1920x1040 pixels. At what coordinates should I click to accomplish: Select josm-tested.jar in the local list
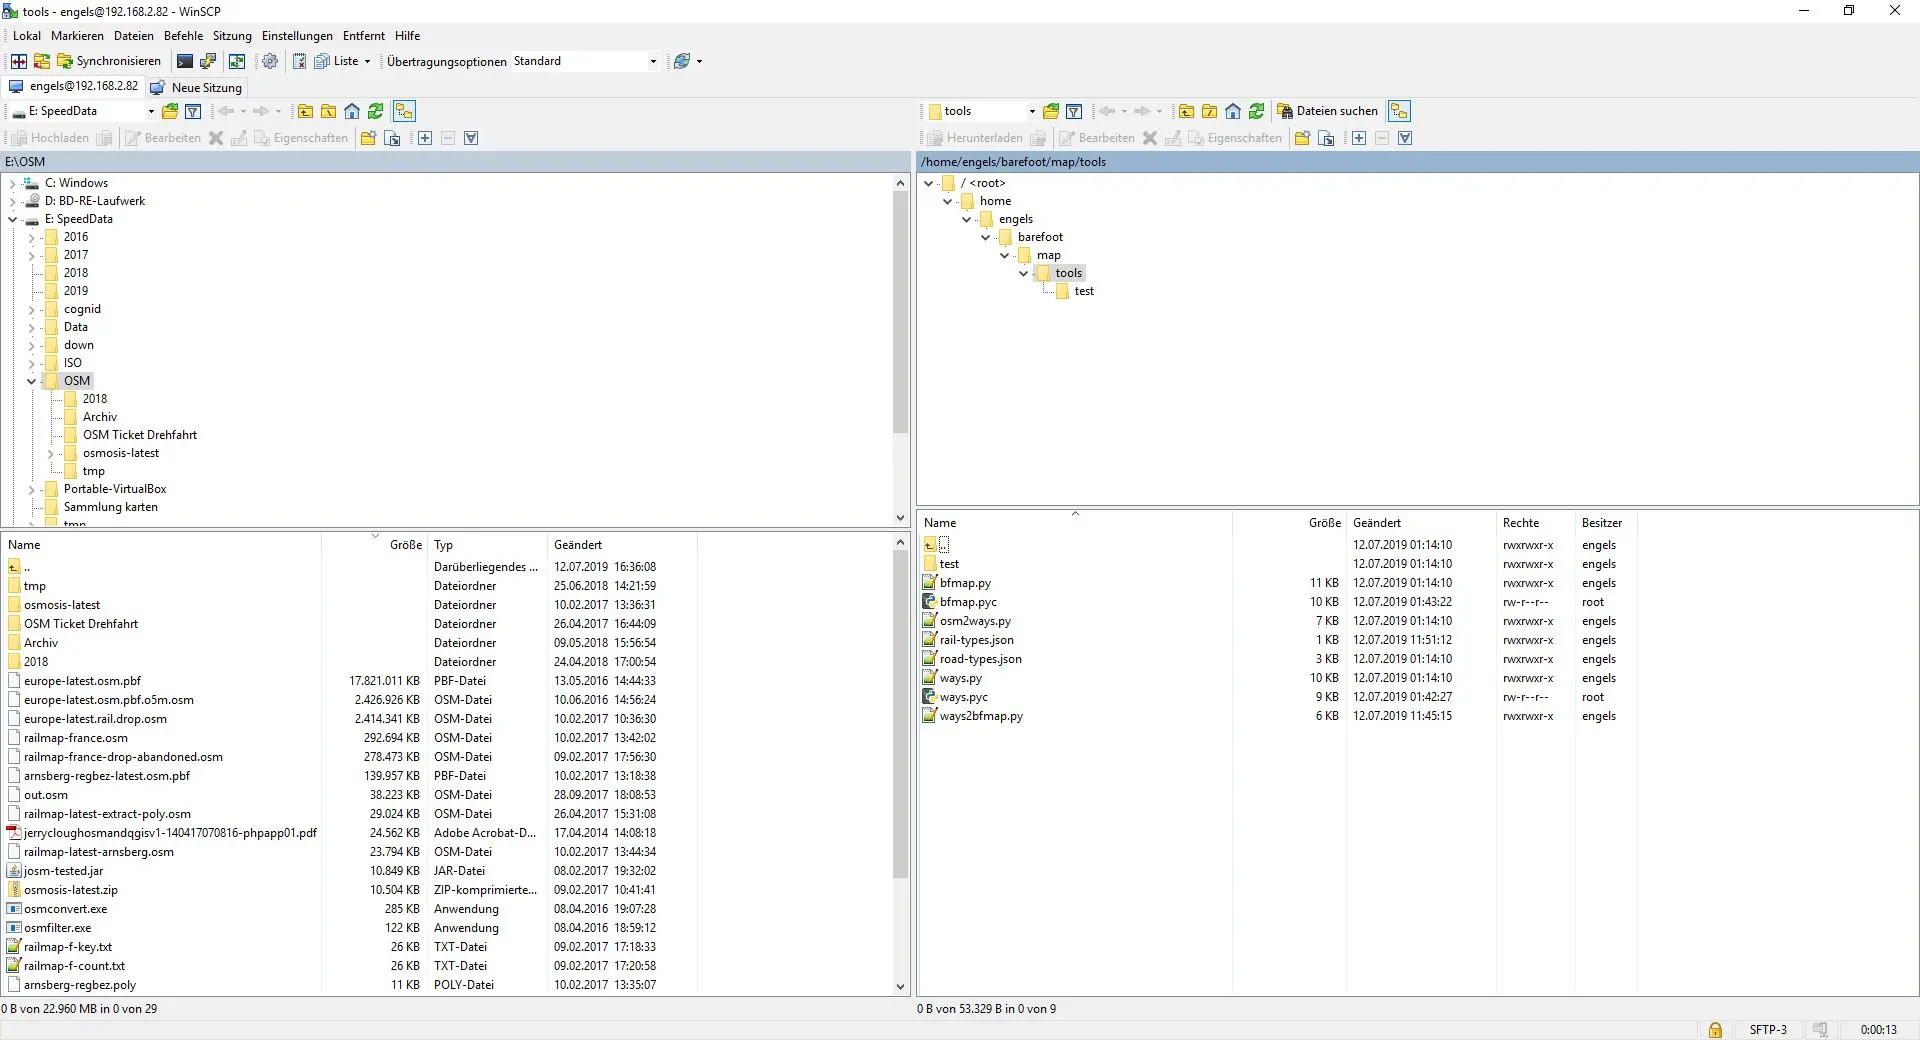click(64, 871)
